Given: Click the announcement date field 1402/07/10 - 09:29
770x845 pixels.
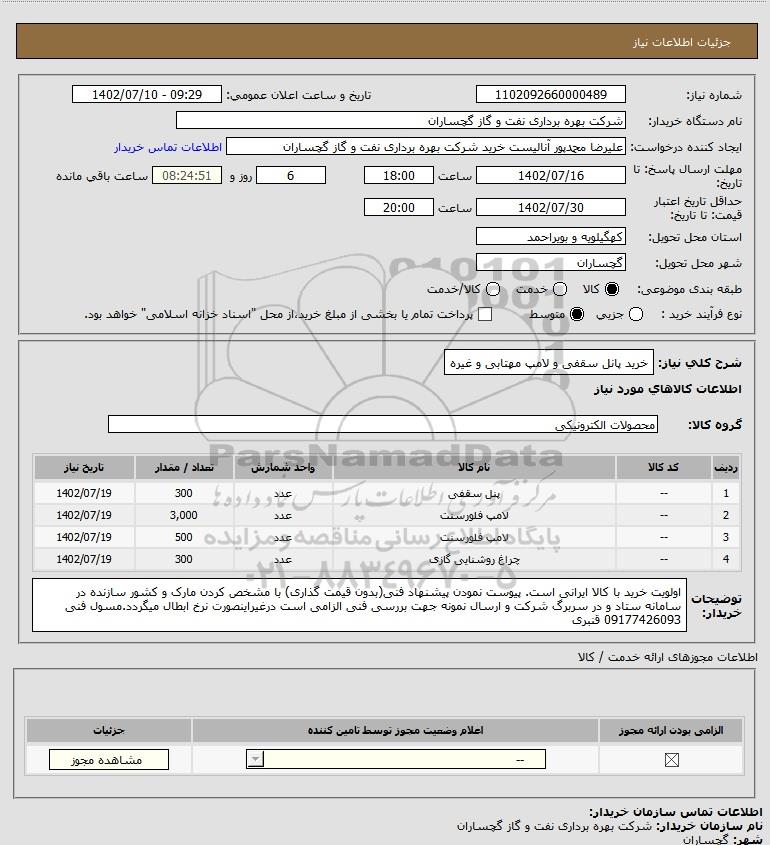Looking at the screenshot, I should 147,94.
